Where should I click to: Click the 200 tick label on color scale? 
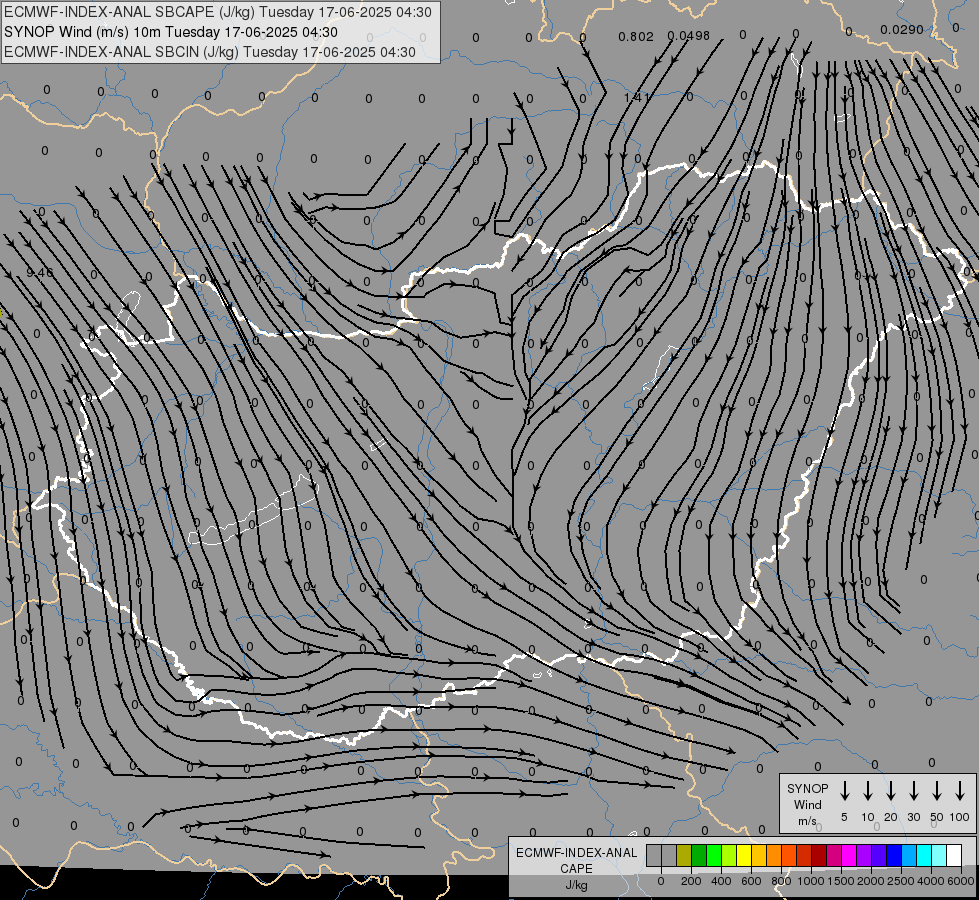tap(691, 881)
